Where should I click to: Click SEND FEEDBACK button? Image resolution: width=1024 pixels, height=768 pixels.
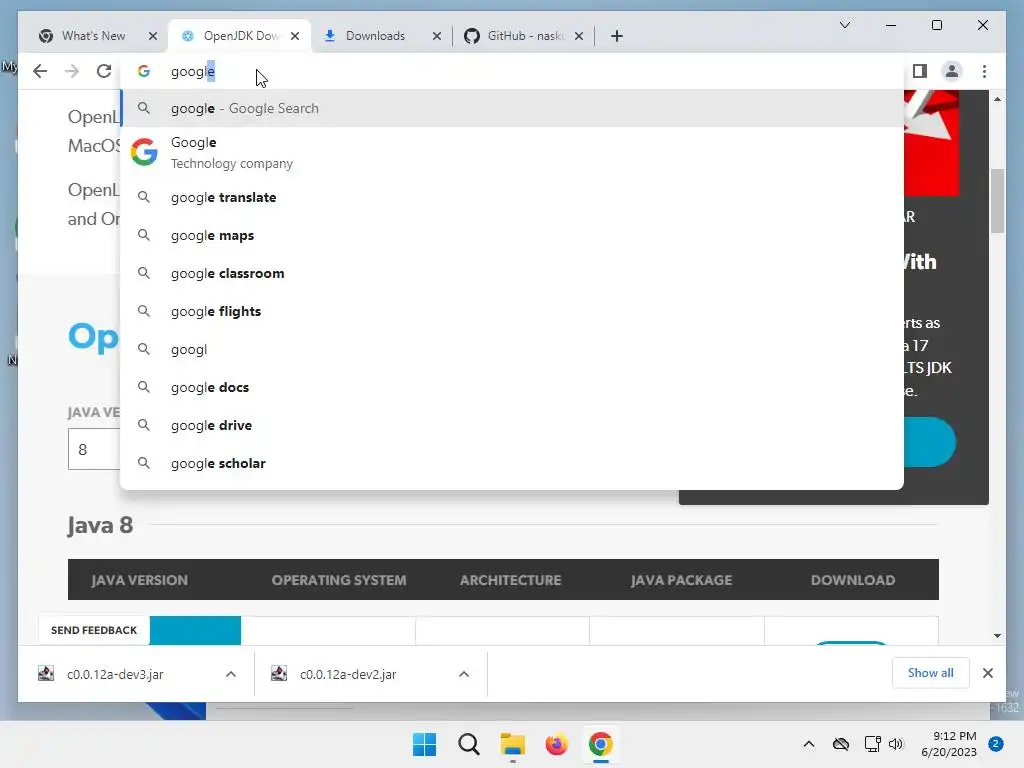coord(94,630)
